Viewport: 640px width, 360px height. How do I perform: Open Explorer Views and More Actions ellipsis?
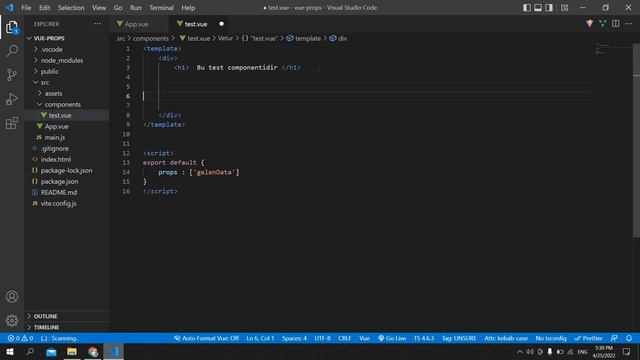click(x=97, y=24)
